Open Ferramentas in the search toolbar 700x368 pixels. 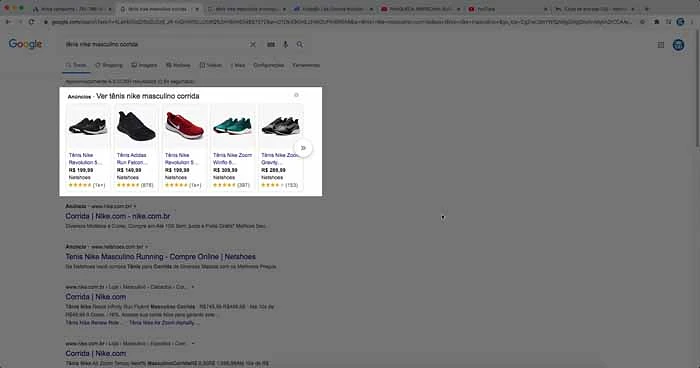tap(306, 65)
